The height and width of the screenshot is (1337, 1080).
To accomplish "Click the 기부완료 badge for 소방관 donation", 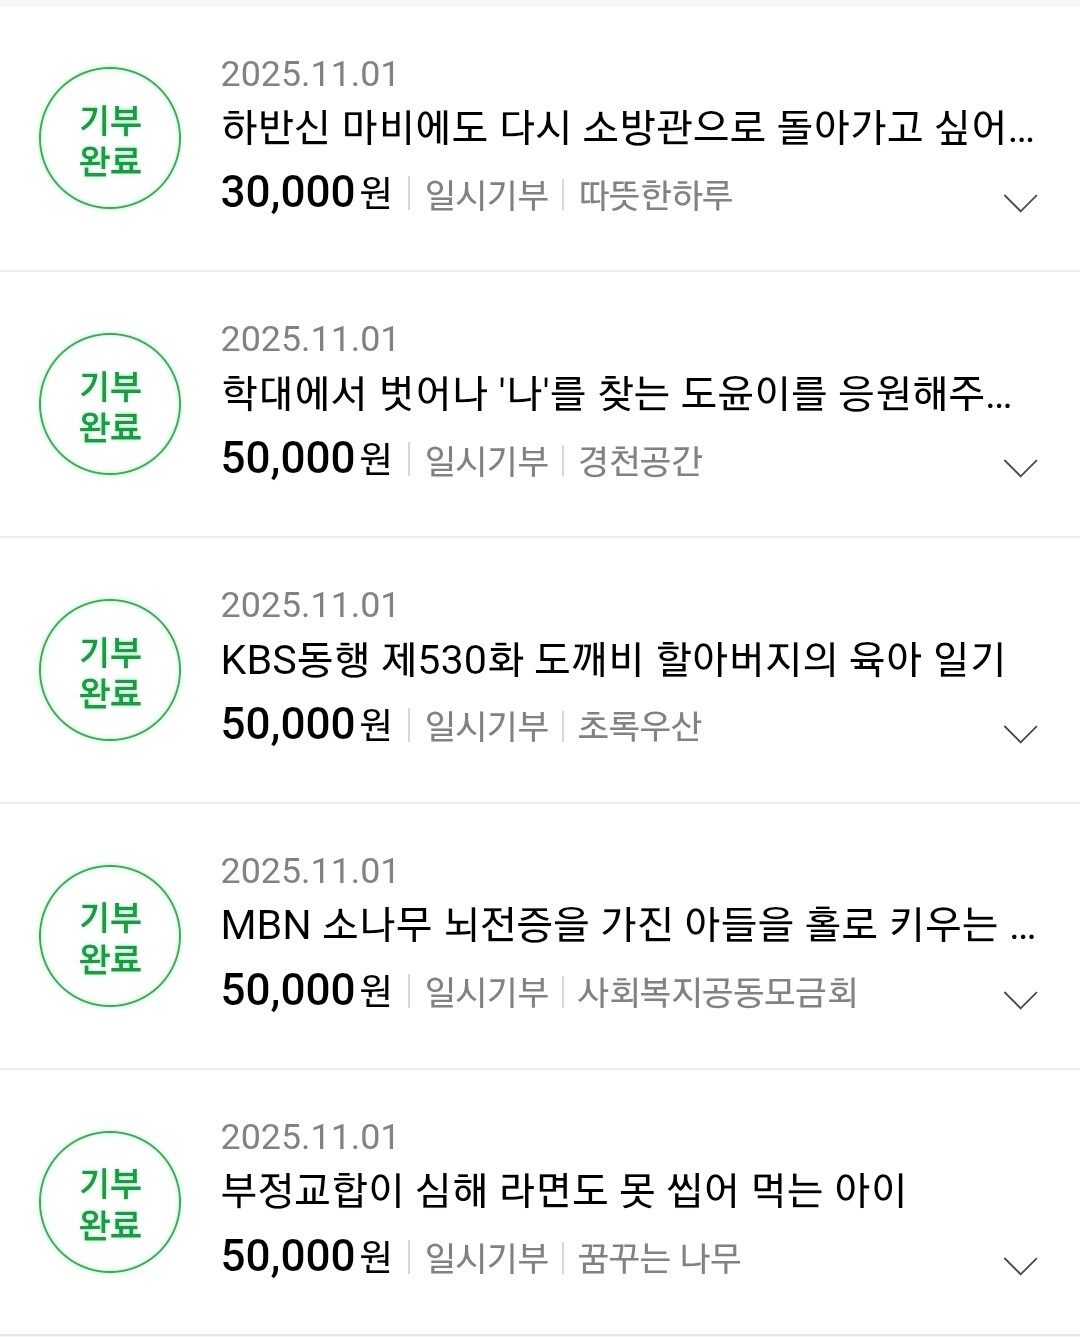I will tap(110, 139).
